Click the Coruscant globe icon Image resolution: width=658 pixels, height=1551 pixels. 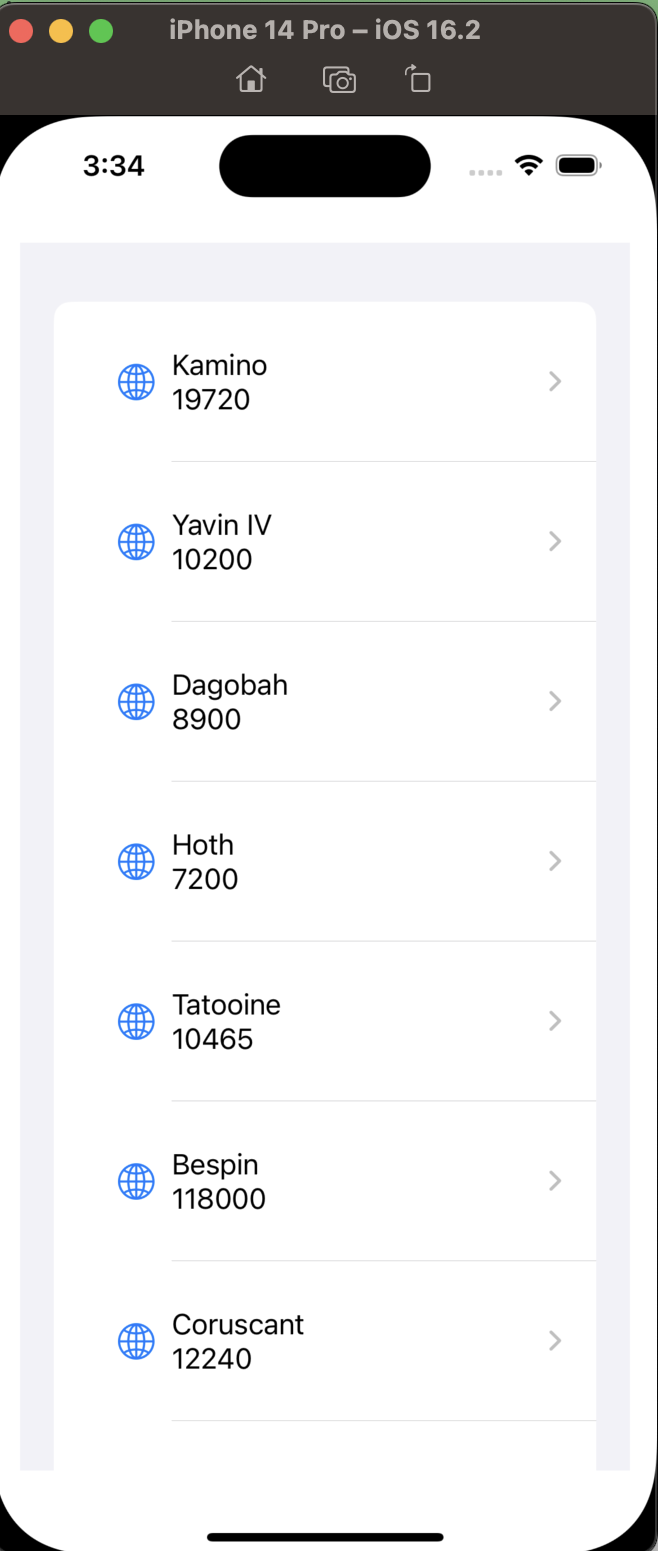click(x=137, y=1341)
